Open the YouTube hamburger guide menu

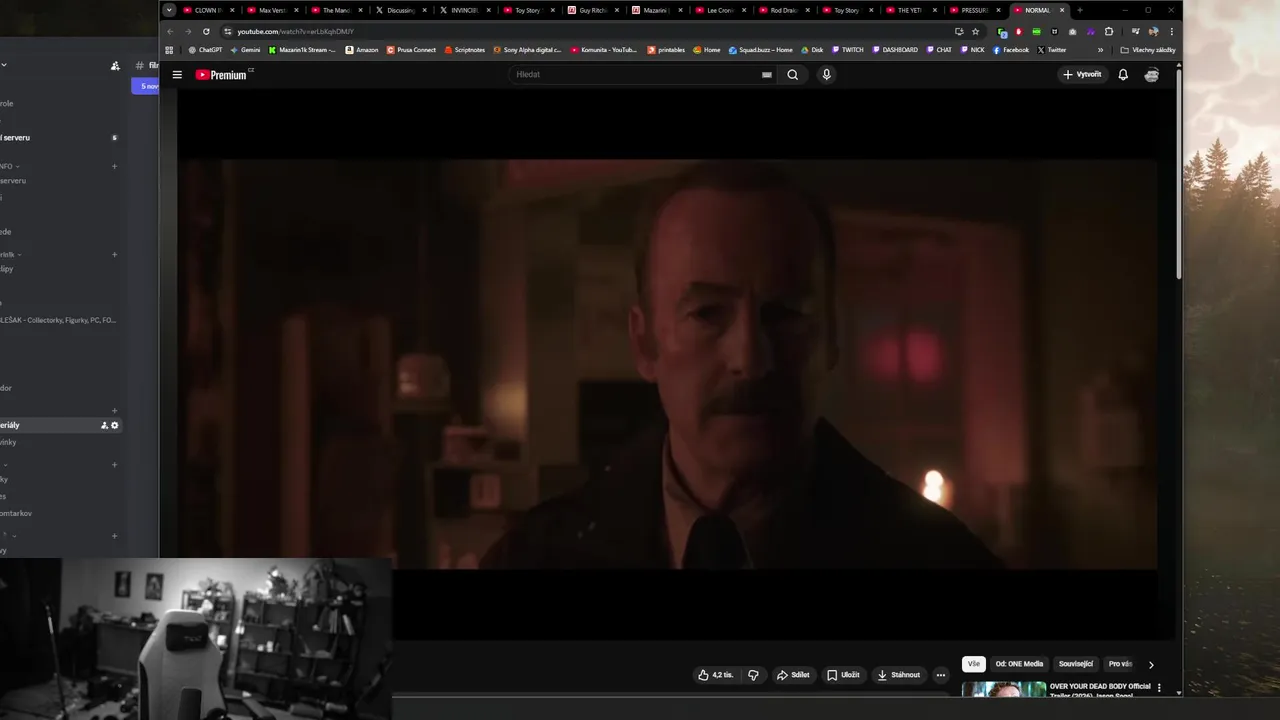177,75
